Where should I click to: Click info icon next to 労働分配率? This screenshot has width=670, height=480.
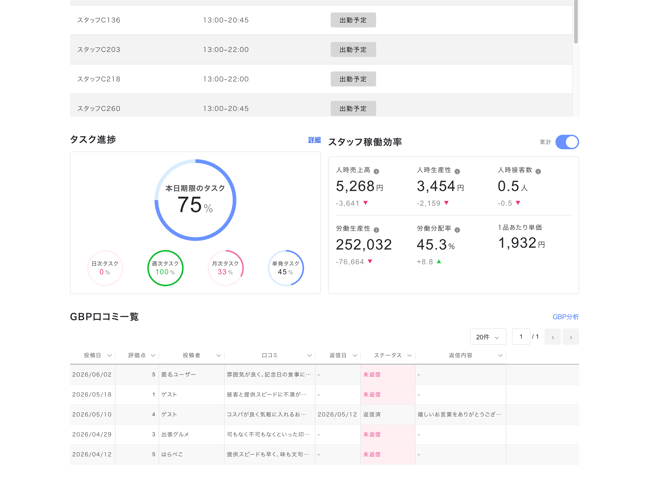point(457,230)
